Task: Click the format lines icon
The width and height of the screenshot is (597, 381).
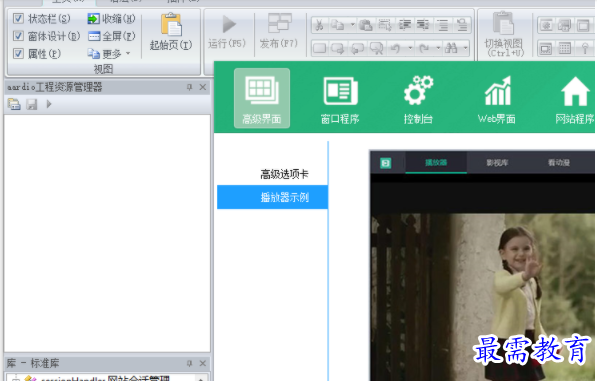Action: point(442,26)
